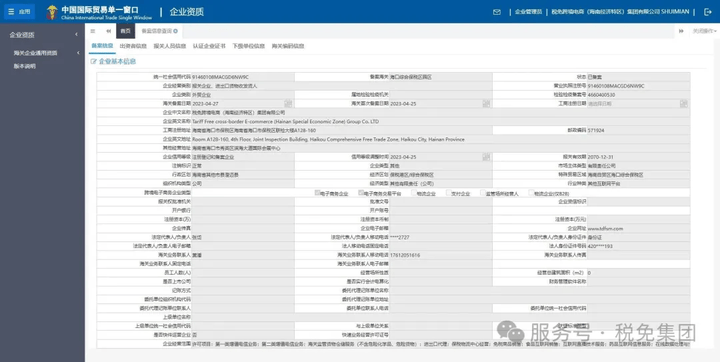The height and width of the screenshot is (362, 720).
Task: Open the 认证企业证书 sub-tab
Action: [x=209, y=46]
